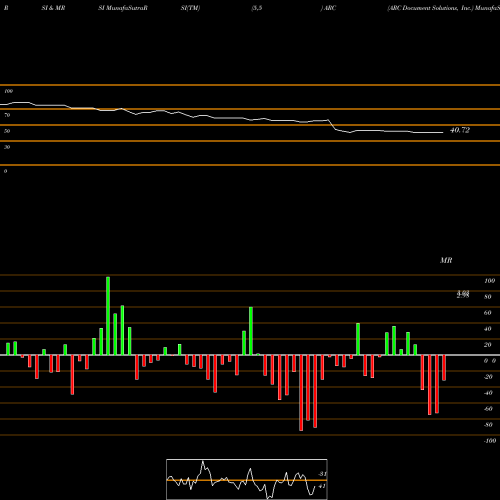Click the 50 level label on RSI axis
The image size is (500, 500).
(x=7, y=131)
